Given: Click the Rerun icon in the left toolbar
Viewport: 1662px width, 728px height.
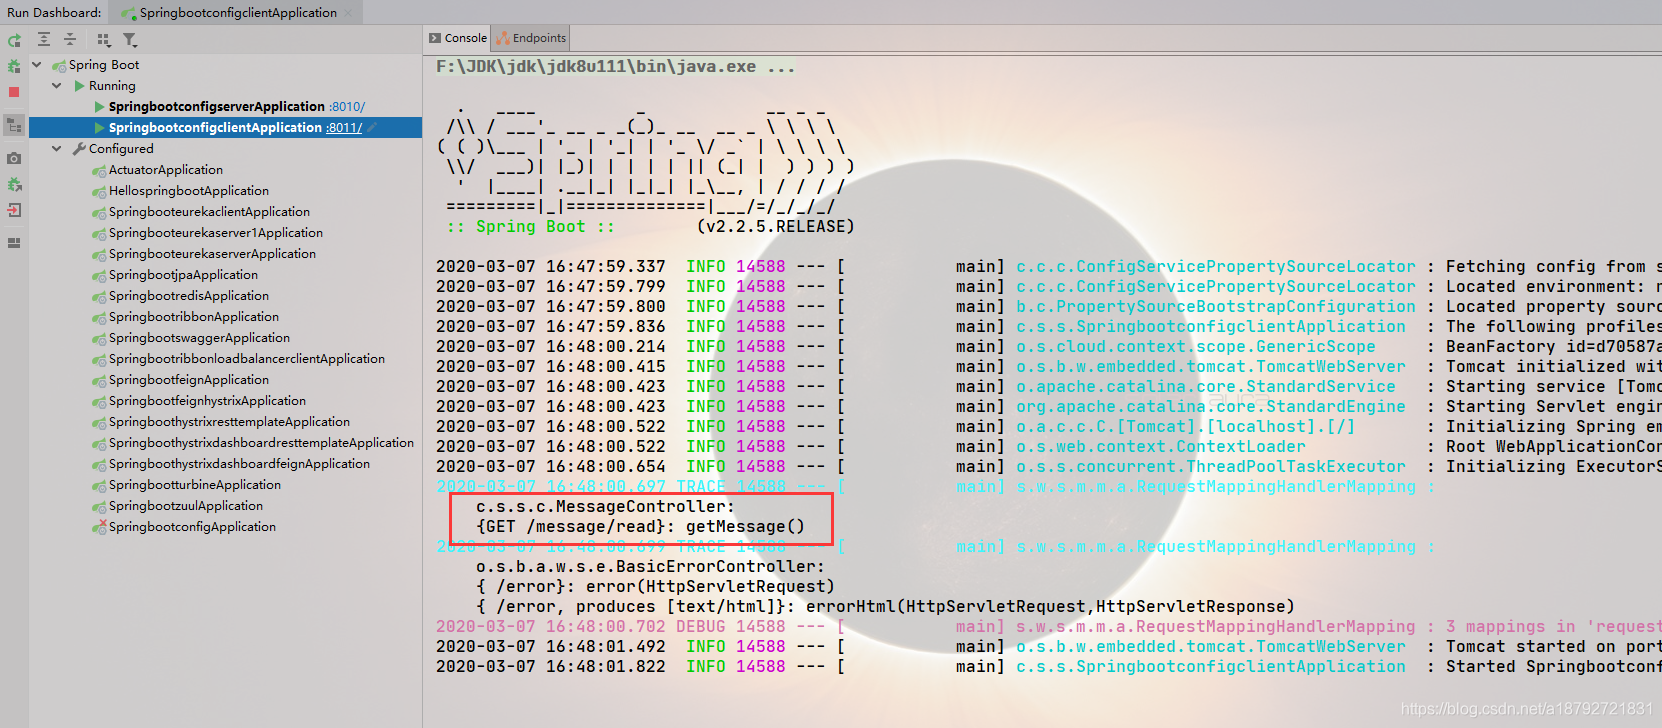Looking at the screenshot, I should click(x=14, y=40).
